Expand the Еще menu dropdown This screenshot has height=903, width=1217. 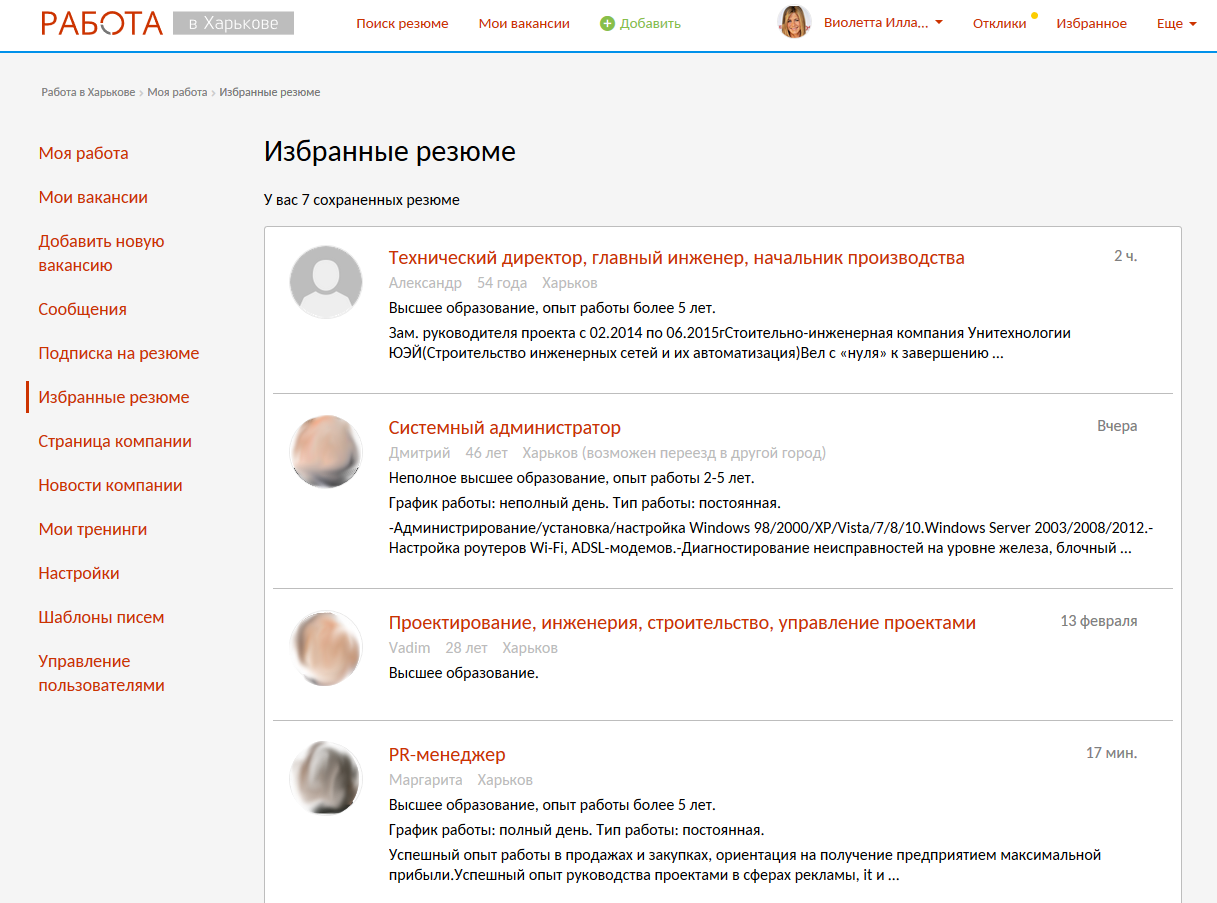click(x=1176, y=24)
